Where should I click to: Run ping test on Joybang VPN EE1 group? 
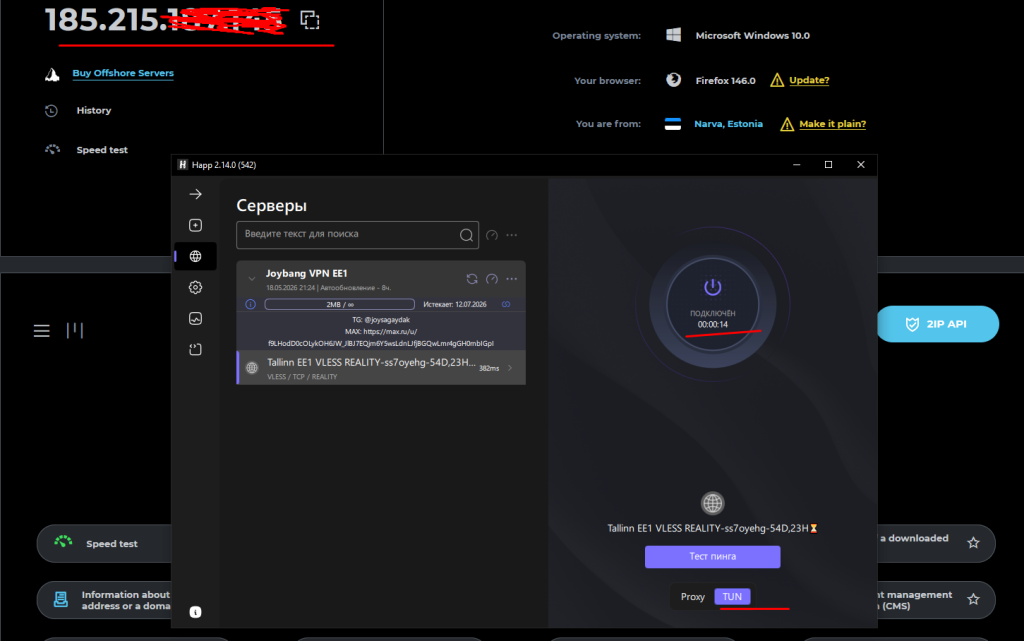pos(492,279)
